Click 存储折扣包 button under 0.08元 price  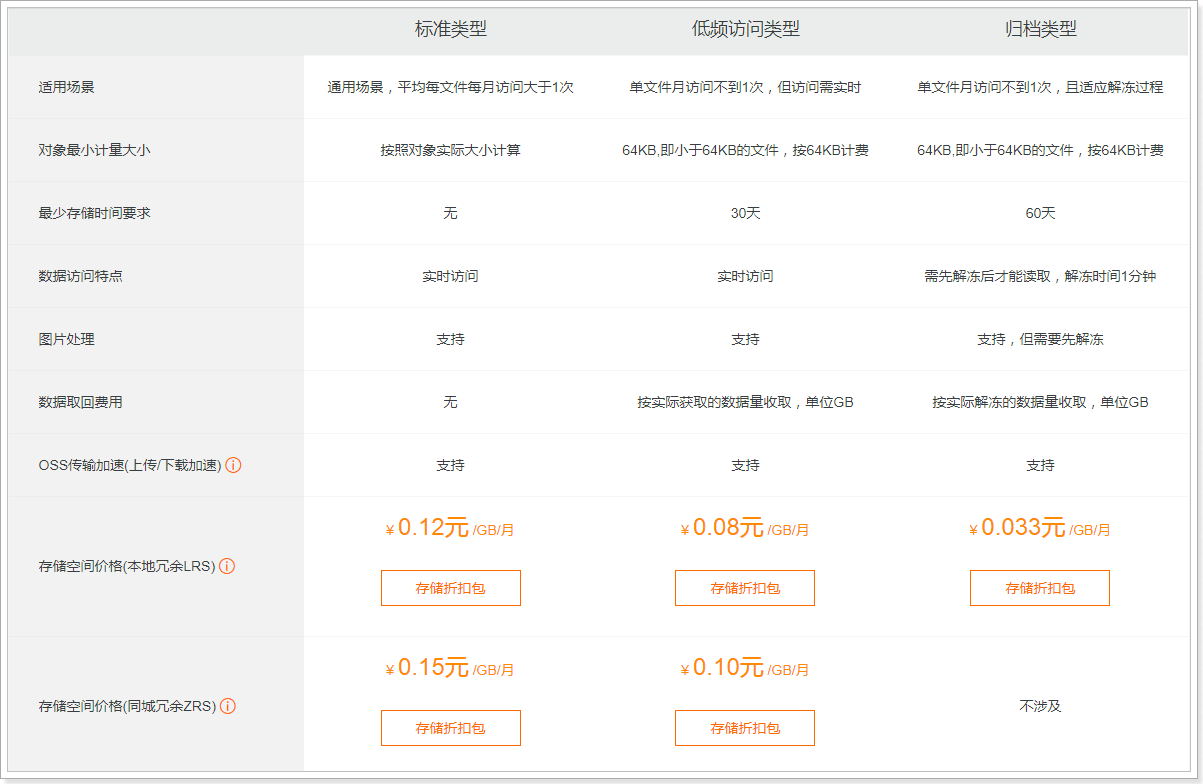(744, 588)
